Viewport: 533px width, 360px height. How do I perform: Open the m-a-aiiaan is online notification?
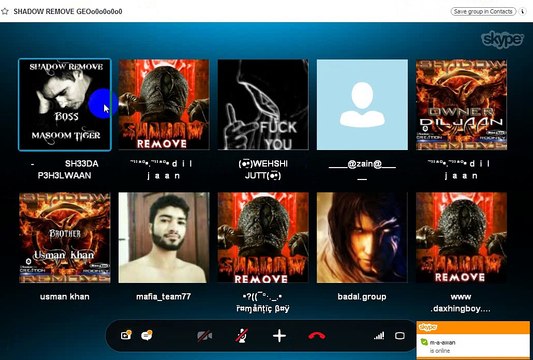pyautogui.click(x=473, y=346)
